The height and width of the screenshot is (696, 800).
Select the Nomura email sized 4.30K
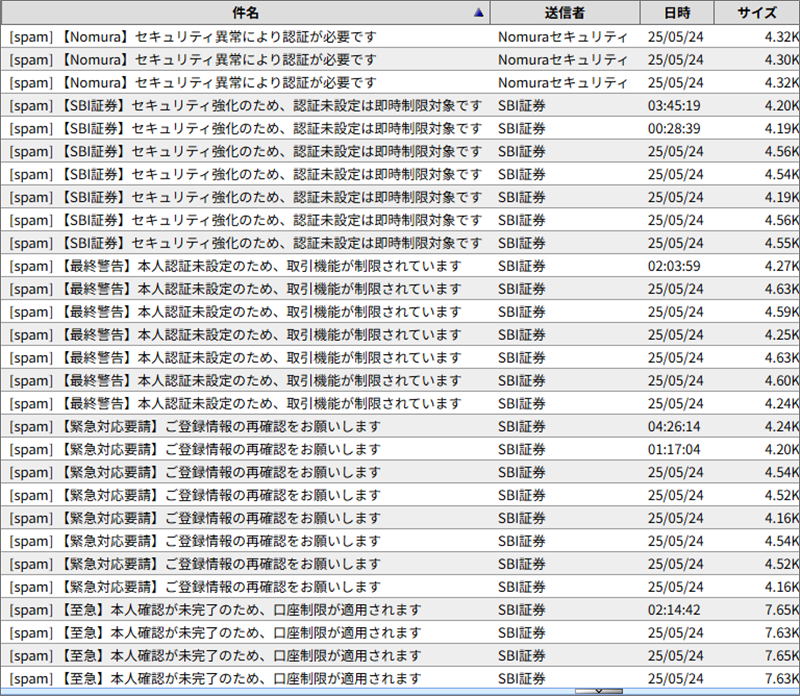[x=400, y=60]
